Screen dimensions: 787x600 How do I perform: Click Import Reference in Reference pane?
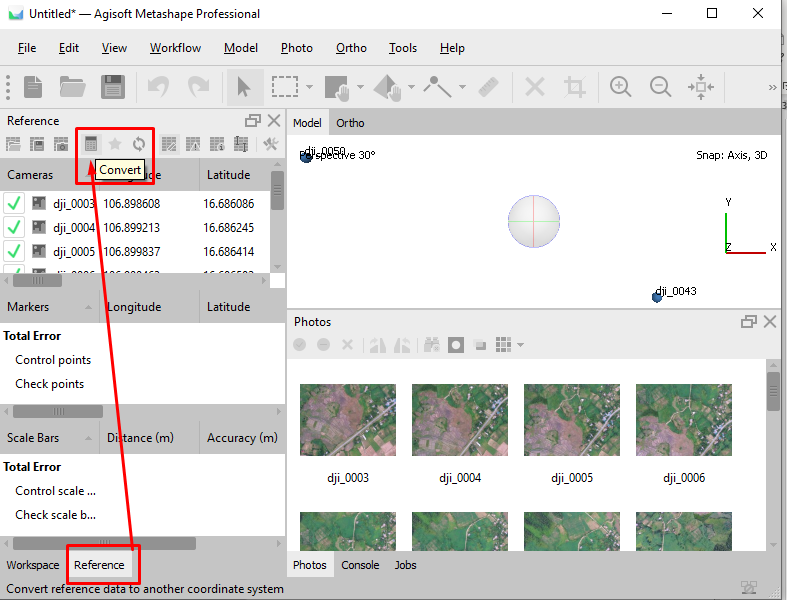pyautogui.click(x=13, y=145)
